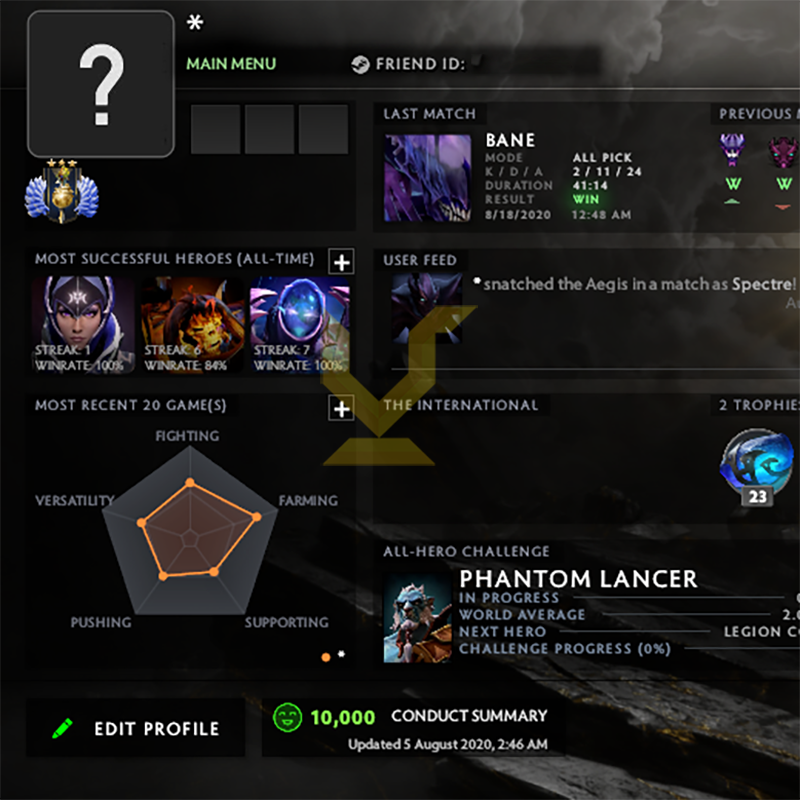Viewport: 800px width, 800px height.
Task: Expand Most Recent 20 Games with plus button
Action: click(x=341, y=408)
